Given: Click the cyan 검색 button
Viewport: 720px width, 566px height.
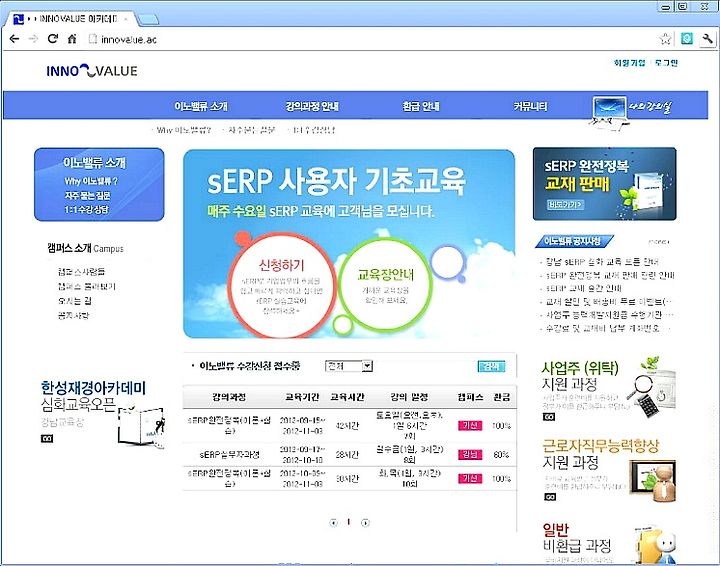Looking at the screenshot, I should [x=491, y=366].
